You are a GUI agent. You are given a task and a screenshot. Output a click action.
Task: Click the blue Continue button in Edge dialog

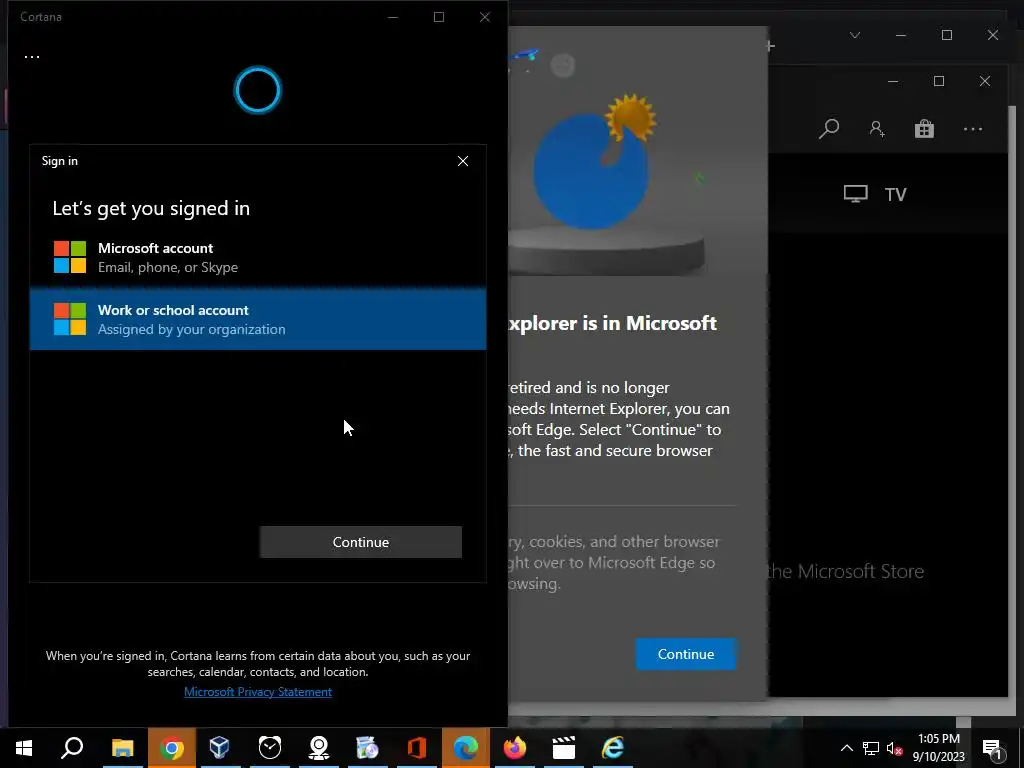[686, 654]
